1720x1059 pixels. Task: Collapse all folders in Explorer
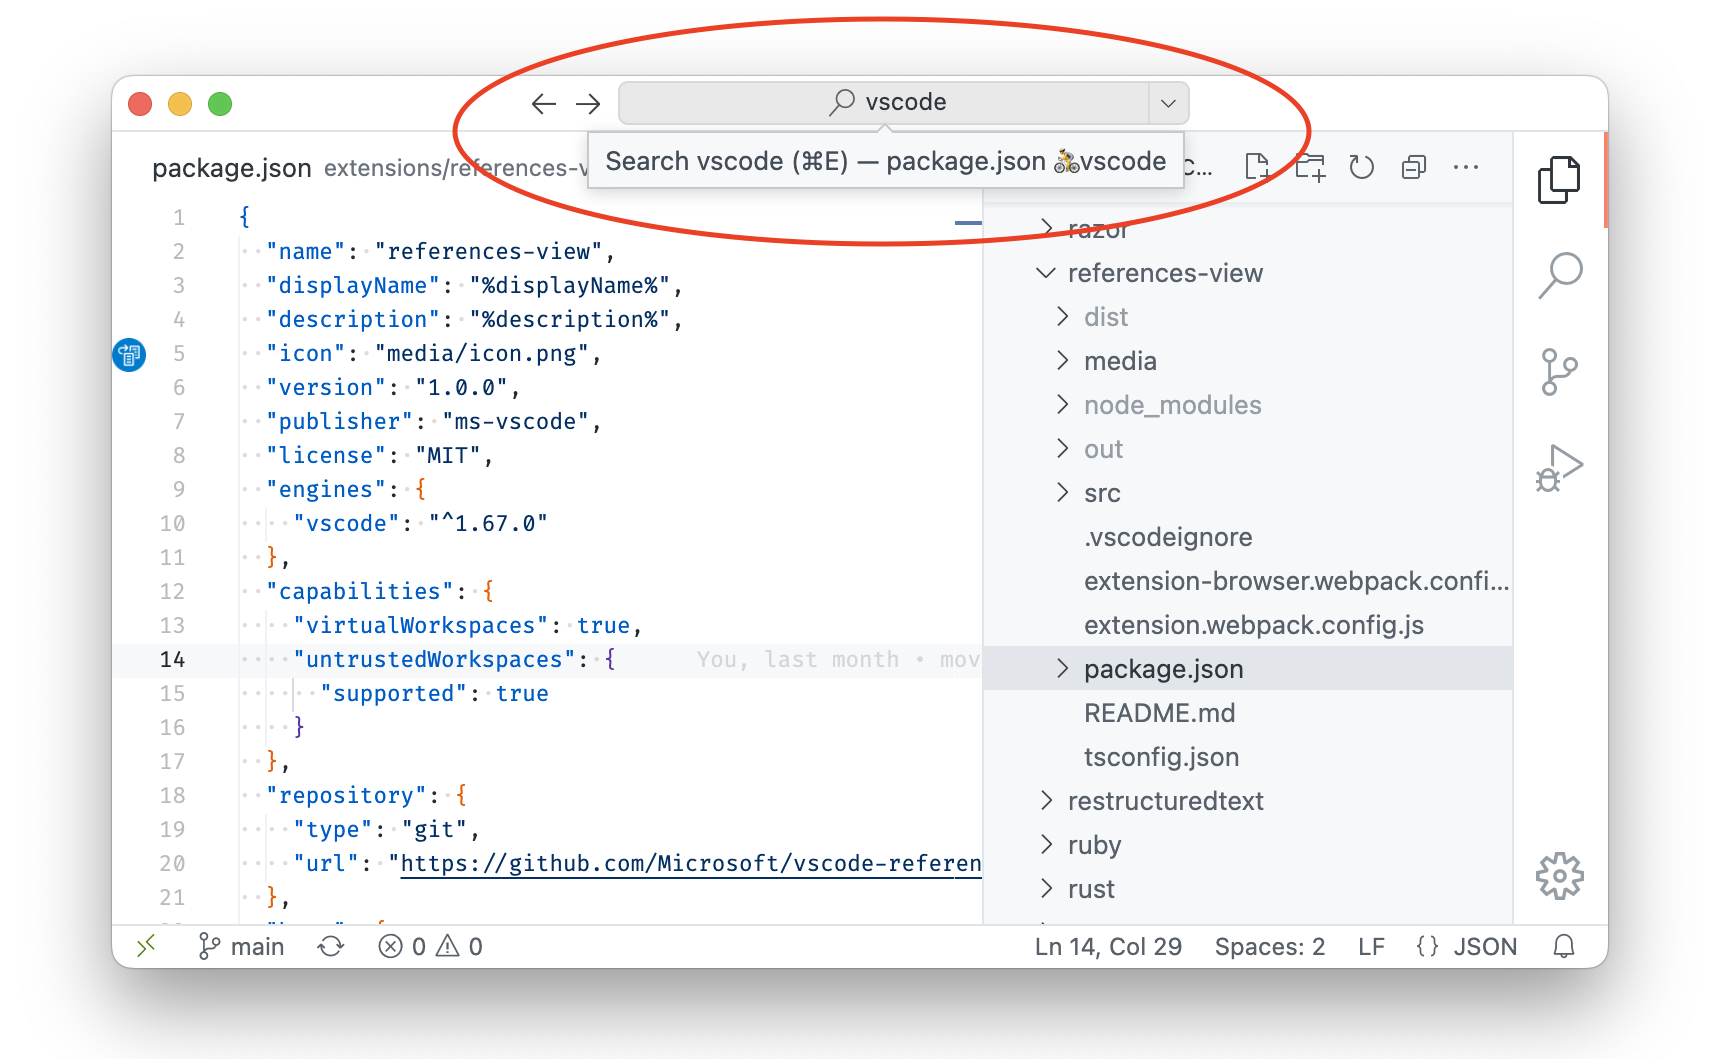point(1414,167)
